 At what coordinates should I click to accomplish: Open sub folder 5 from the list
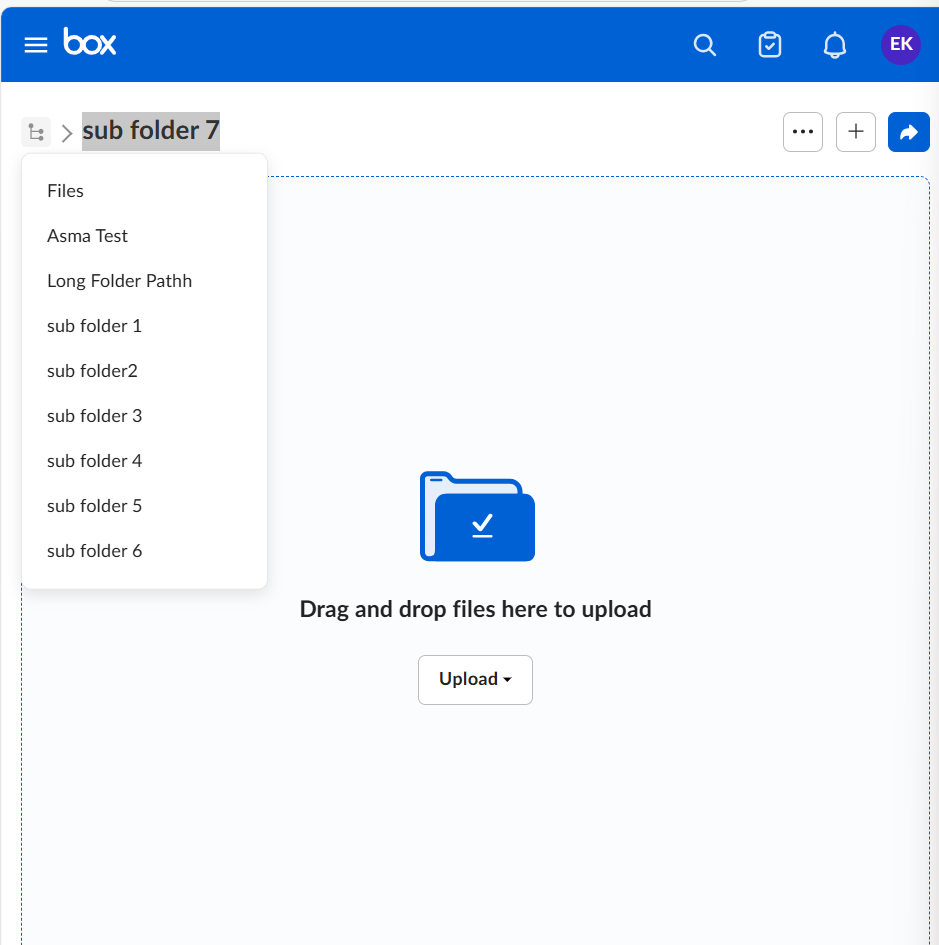point(94,505)
